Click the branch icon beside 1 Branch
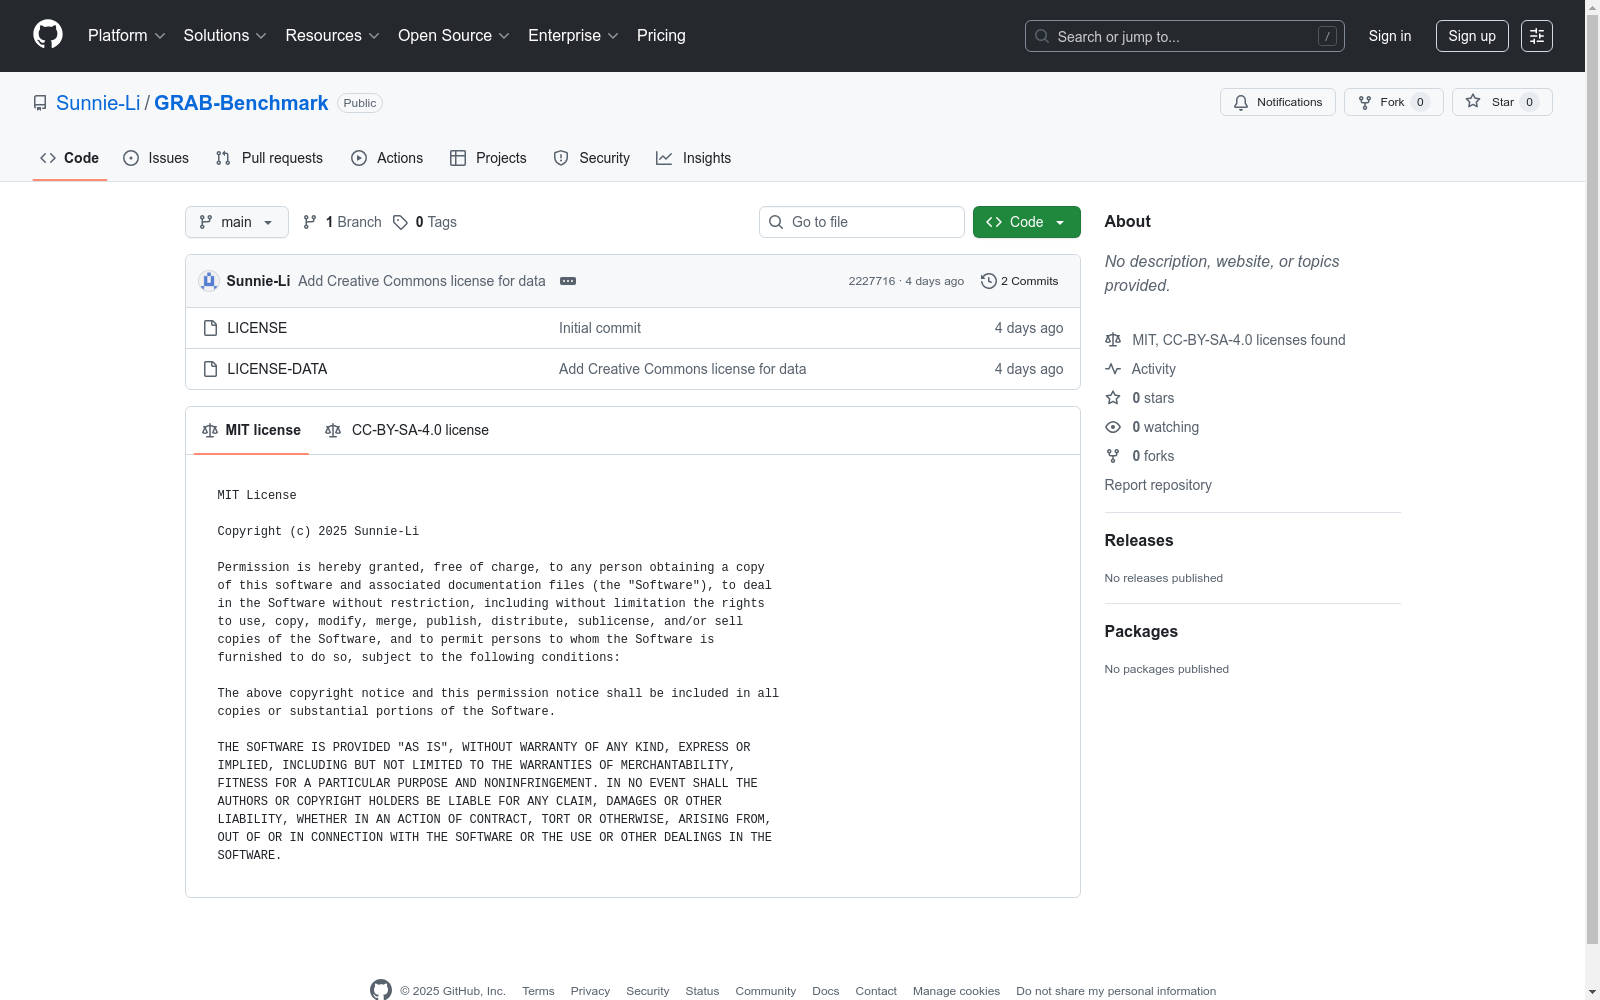 coord(310,222)
